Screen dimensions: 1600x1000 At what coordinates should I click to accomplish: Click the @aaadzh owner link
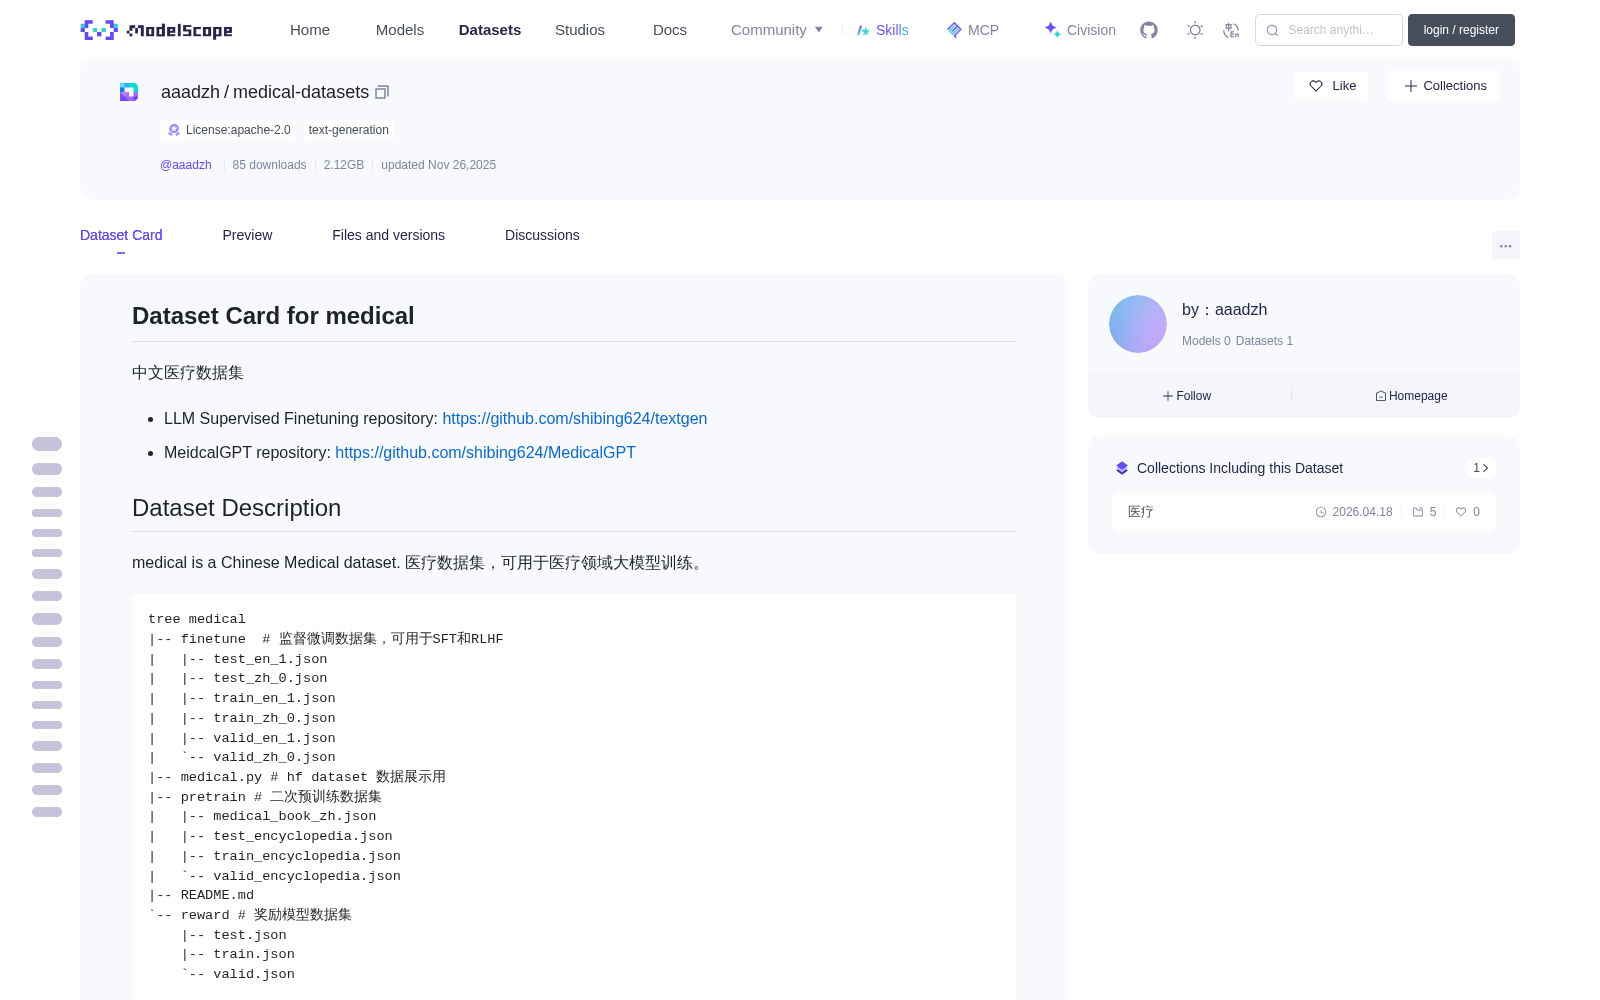[x=186, y=165]
